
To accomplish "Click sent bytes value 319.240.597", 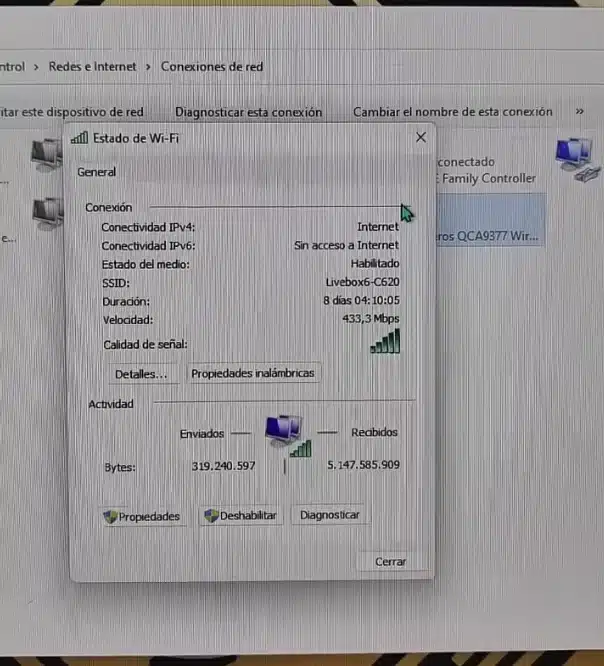I will click(x=223, y=466).
